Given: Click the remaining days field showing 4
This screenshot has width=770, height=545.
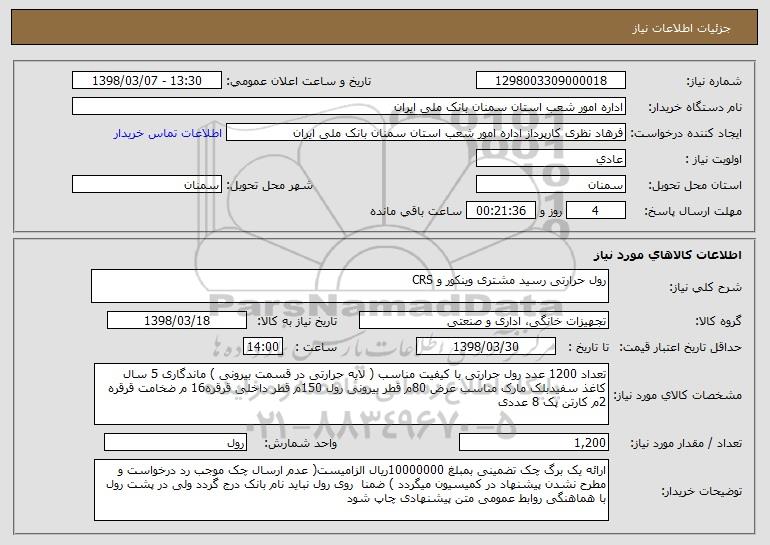Looking at the screenshot, I should (596, 211).
